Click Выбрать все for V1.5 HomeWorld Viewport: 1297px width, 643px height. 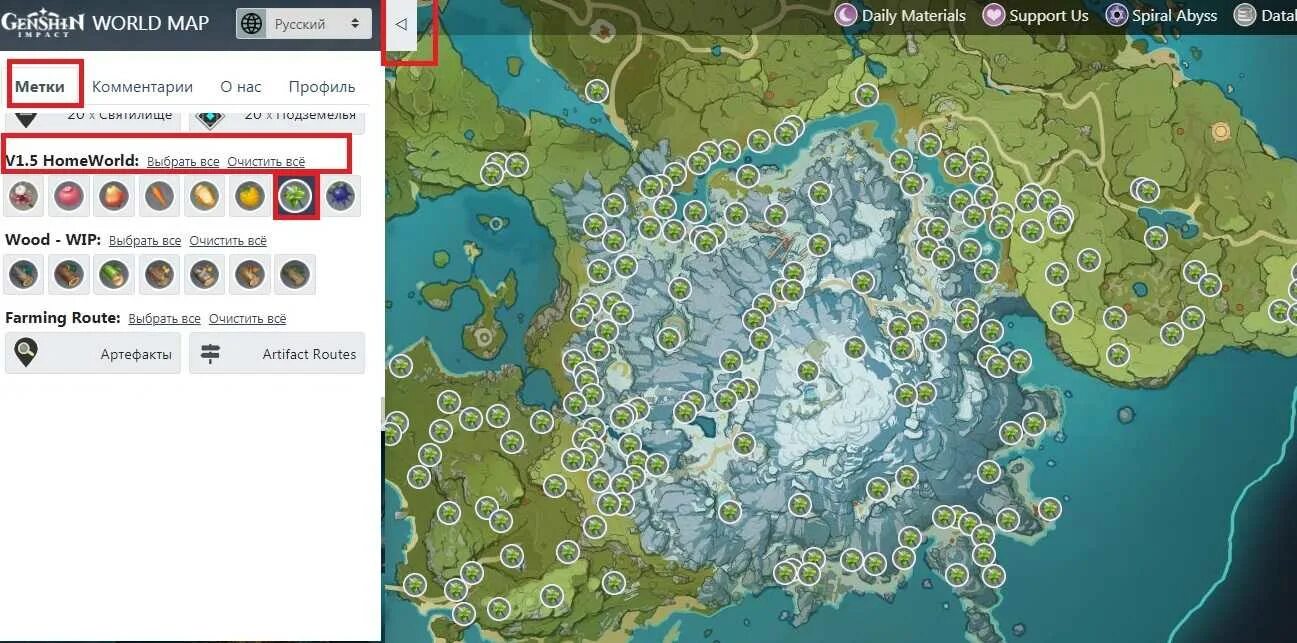click(x=183, y=161)
